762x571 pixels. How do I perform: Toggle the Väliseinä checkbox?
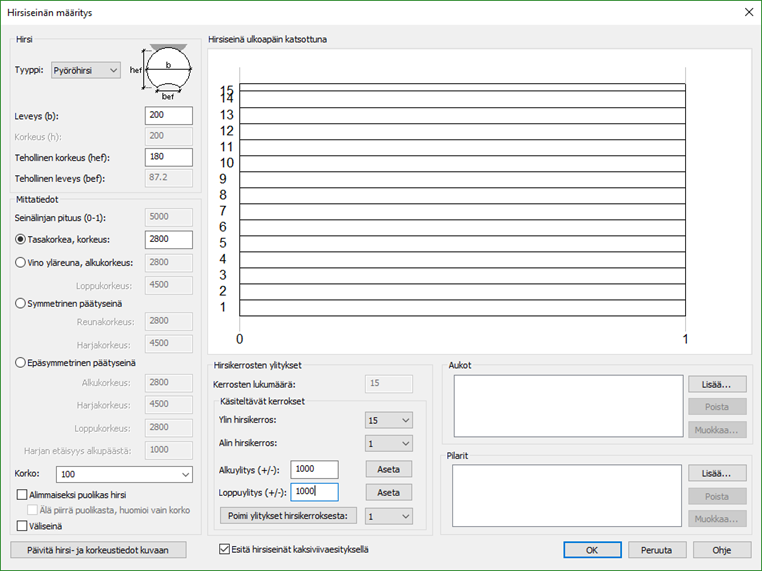[23, 525]
